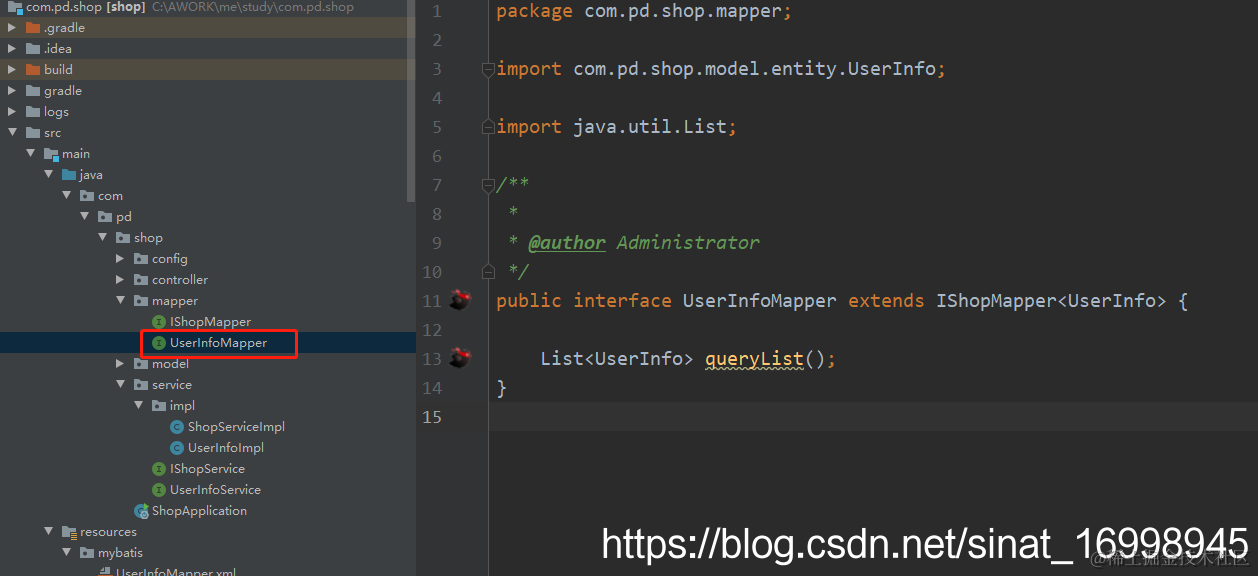Click the project tree vertical scrollbar

point(411,100)
